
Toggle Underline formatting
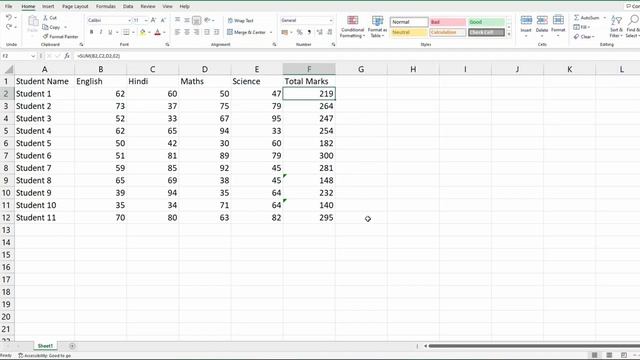(110, 32)
